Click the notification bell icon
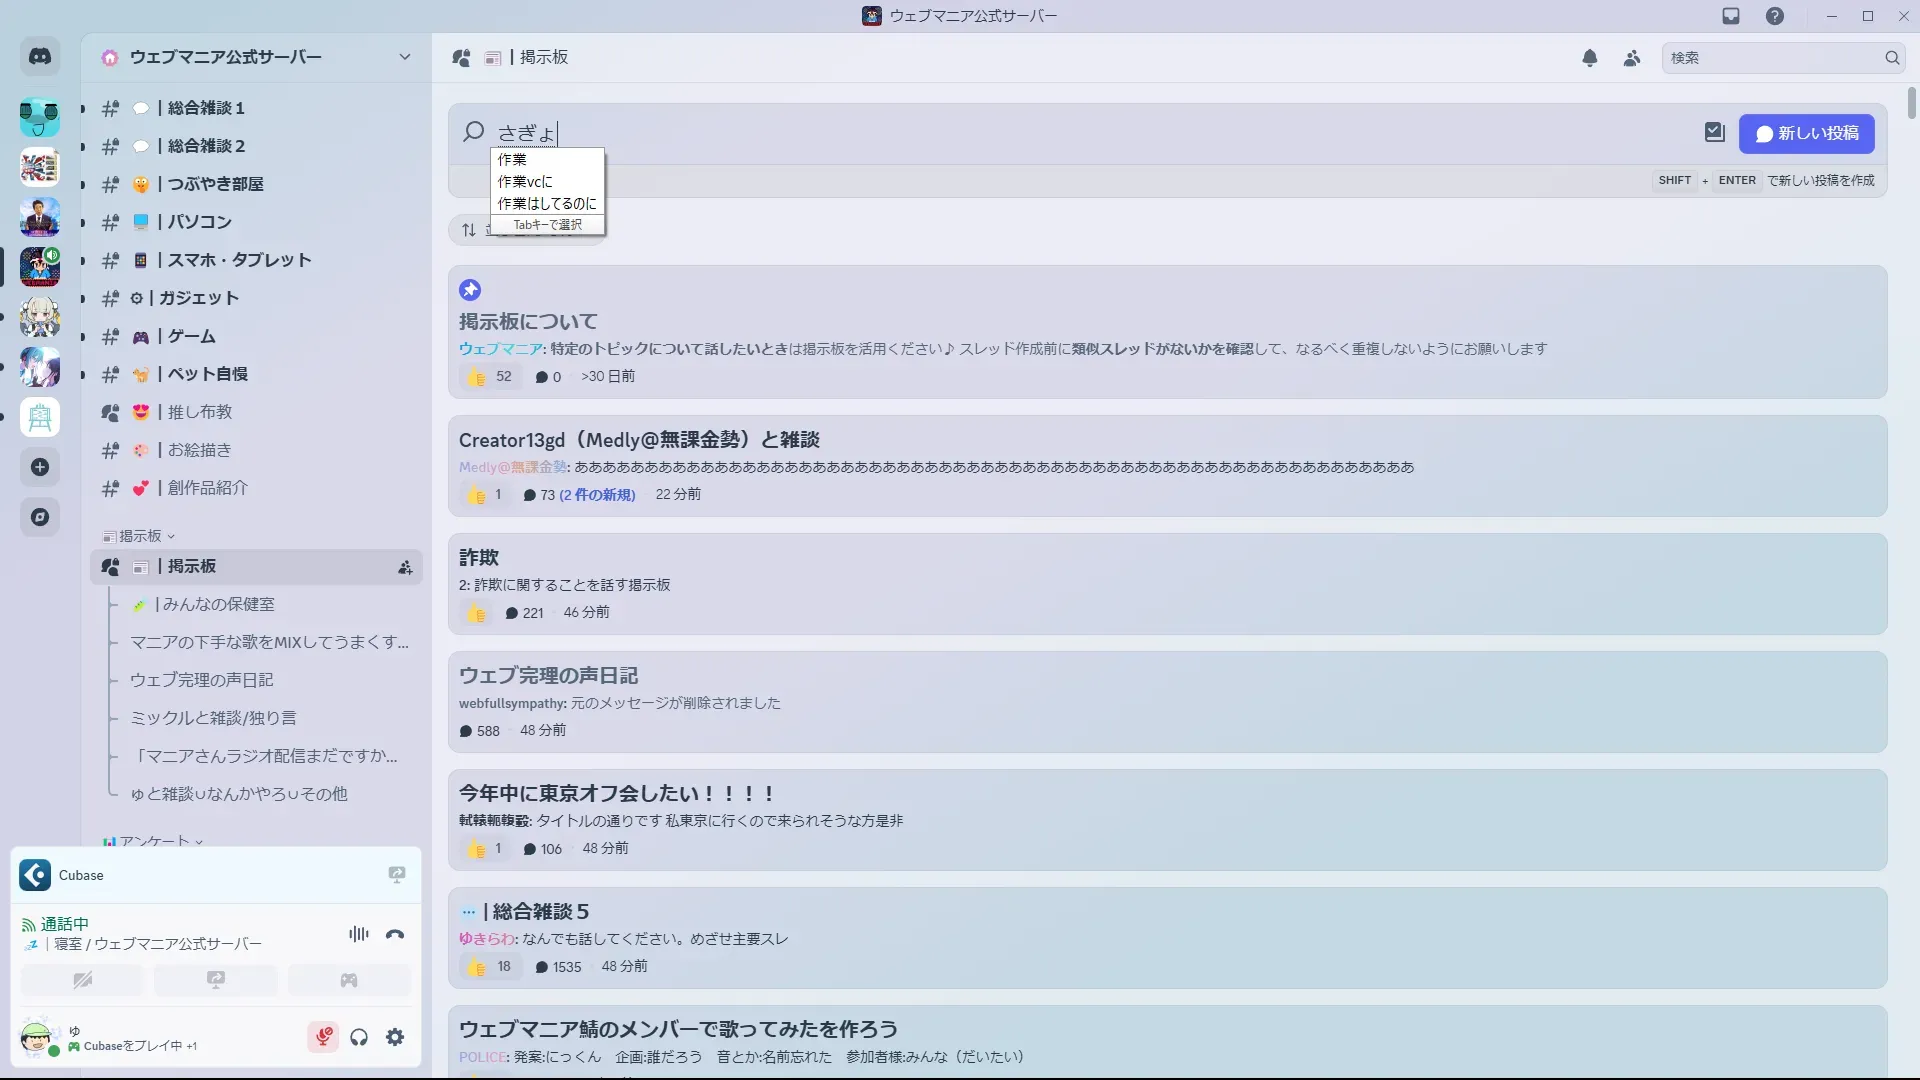This screenshot has width=1920, height=1080. (1590, 58)
